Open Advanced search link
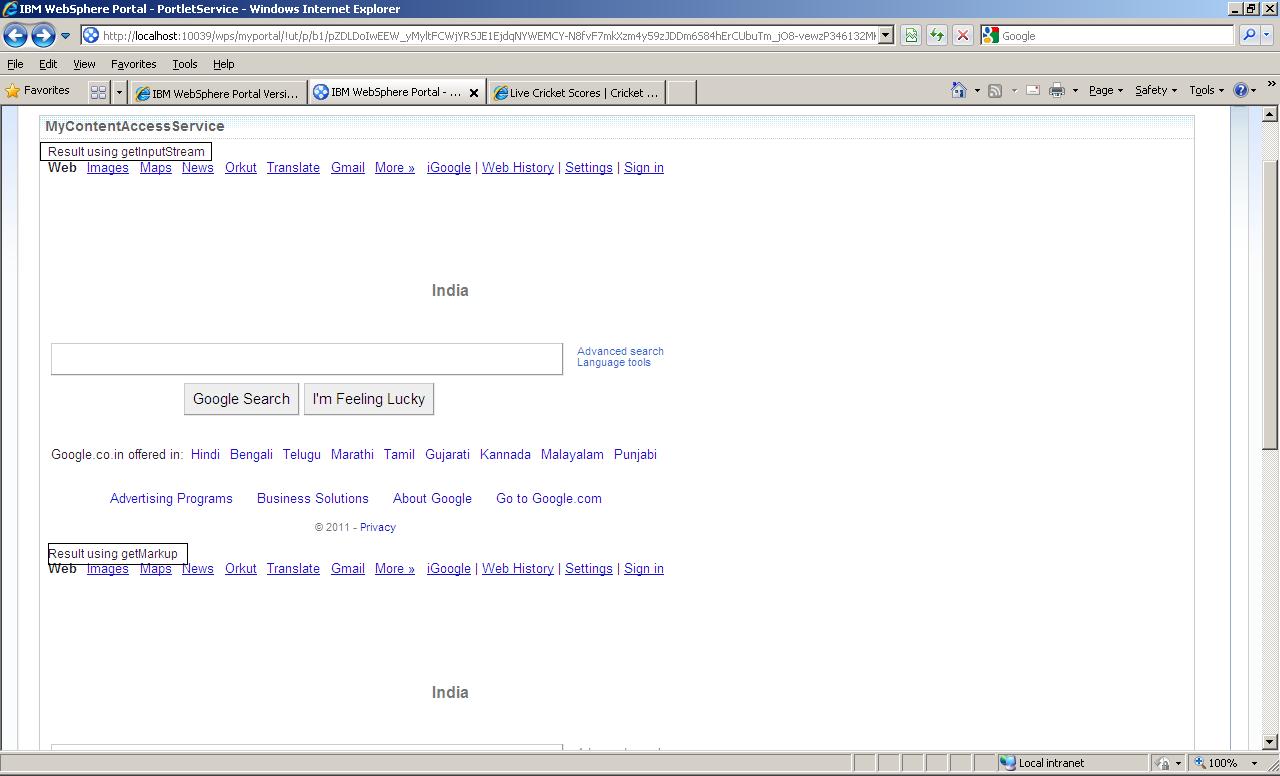This screenshot has width=1280, height=776. coord(620,351)
